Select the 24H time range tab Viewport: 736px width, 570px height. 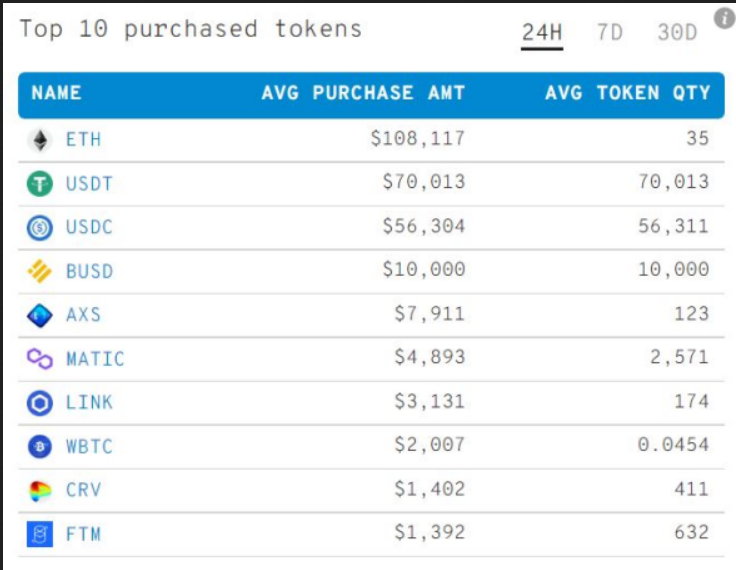click(x=542, y=33)
